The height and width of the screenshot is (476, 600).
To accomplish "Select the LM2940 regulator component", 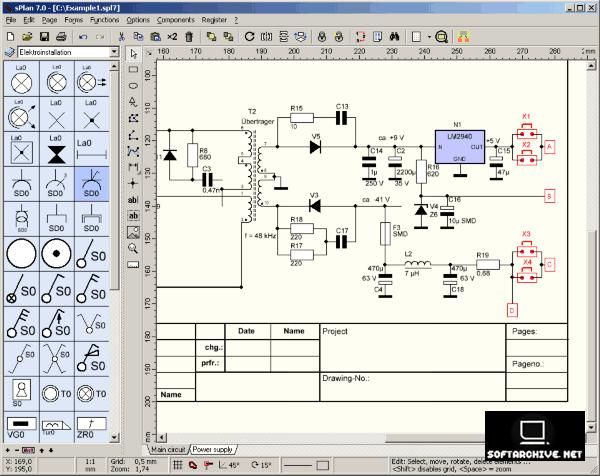I will pyautogui.click(x=460, y=147).
